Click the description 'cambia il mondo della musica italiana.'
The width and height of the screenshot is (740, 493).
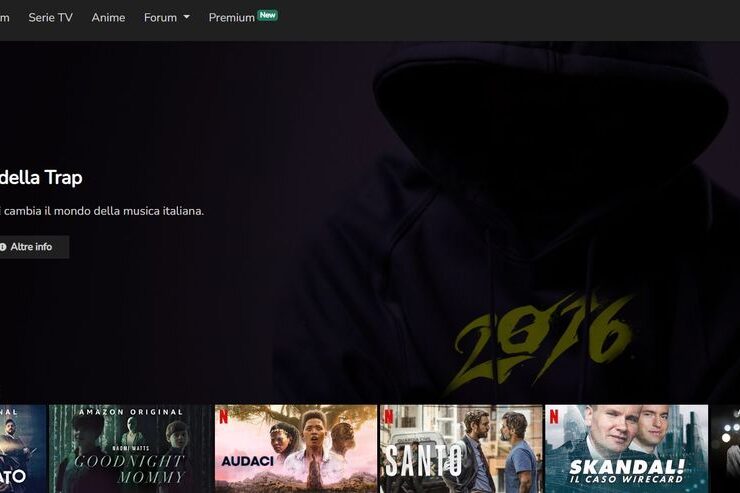click(104, 211)
